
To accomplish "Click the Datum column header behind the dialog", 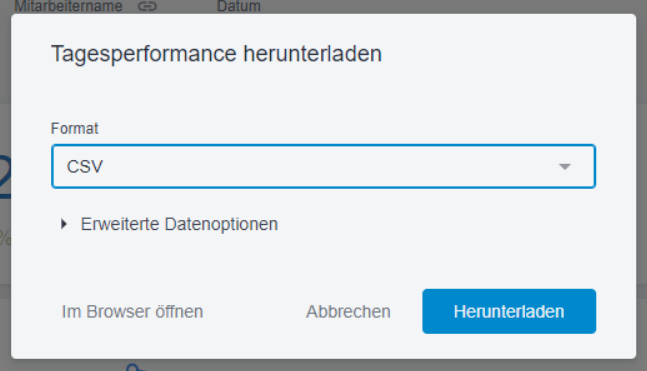I will (x=239, y=6).
